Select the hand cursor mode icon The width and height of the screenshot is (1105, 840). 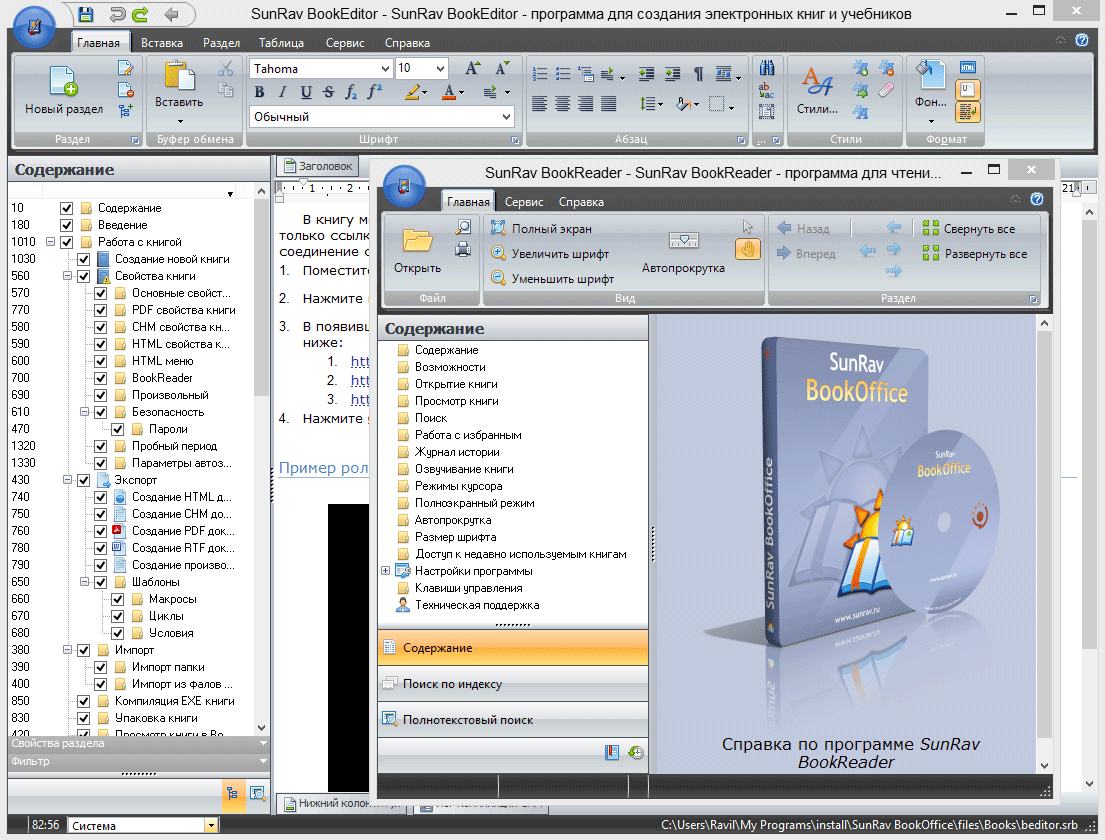click(x=748, y=249)
